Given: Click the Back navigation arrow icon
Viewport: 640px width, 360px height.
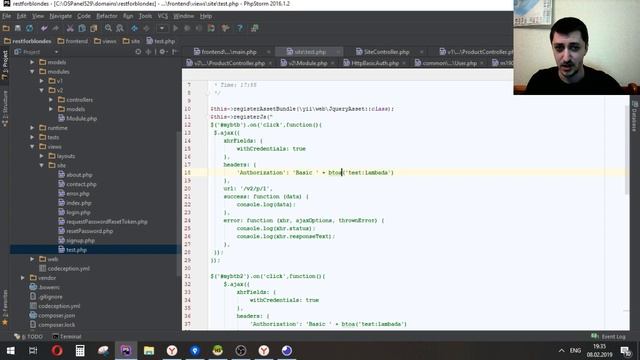Looking at the screenshot, I should pos(134,28).
